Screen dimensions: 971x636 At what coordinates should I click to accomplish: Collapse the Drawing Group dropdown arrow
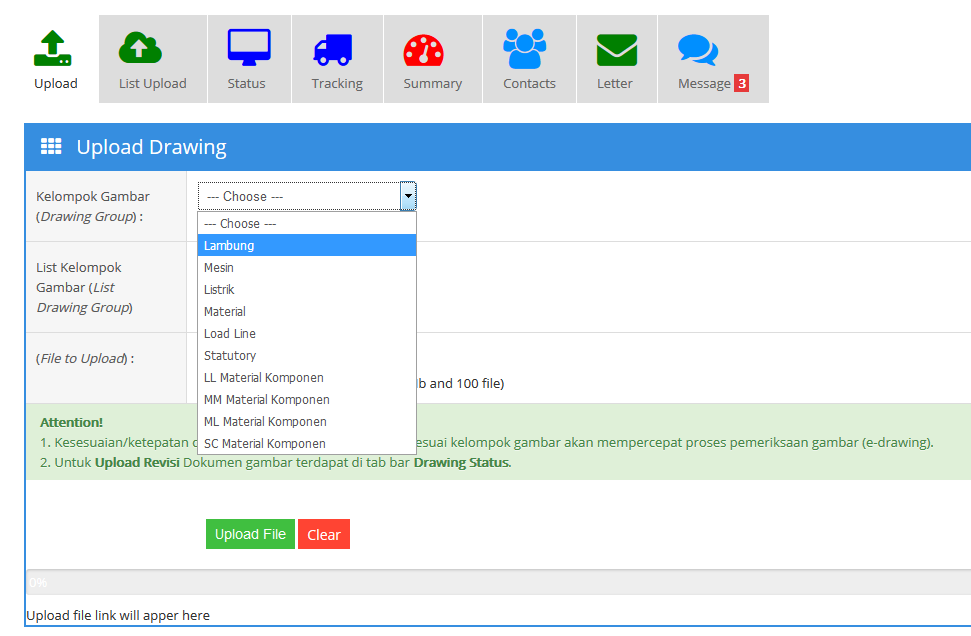tap(408, 197)
